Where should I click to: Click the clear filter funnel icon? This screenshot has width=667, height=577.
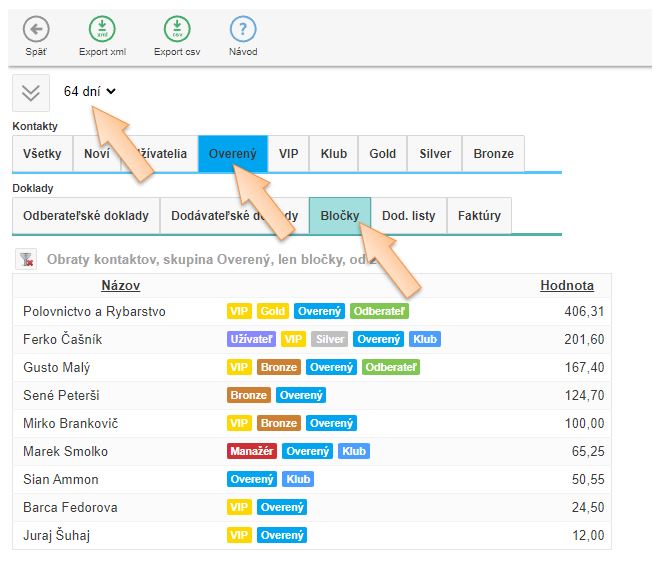[27, 260]
